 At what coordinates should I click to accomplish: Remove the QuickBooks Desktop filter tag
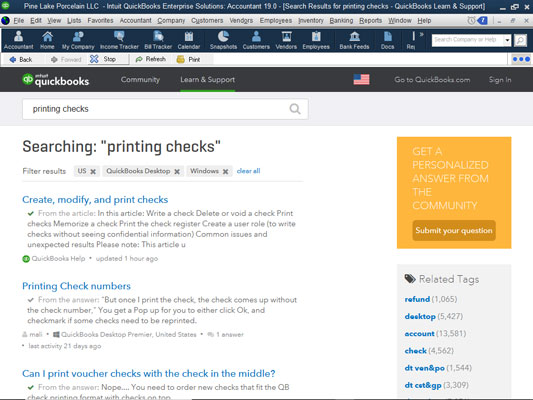[x=177, y=171]
